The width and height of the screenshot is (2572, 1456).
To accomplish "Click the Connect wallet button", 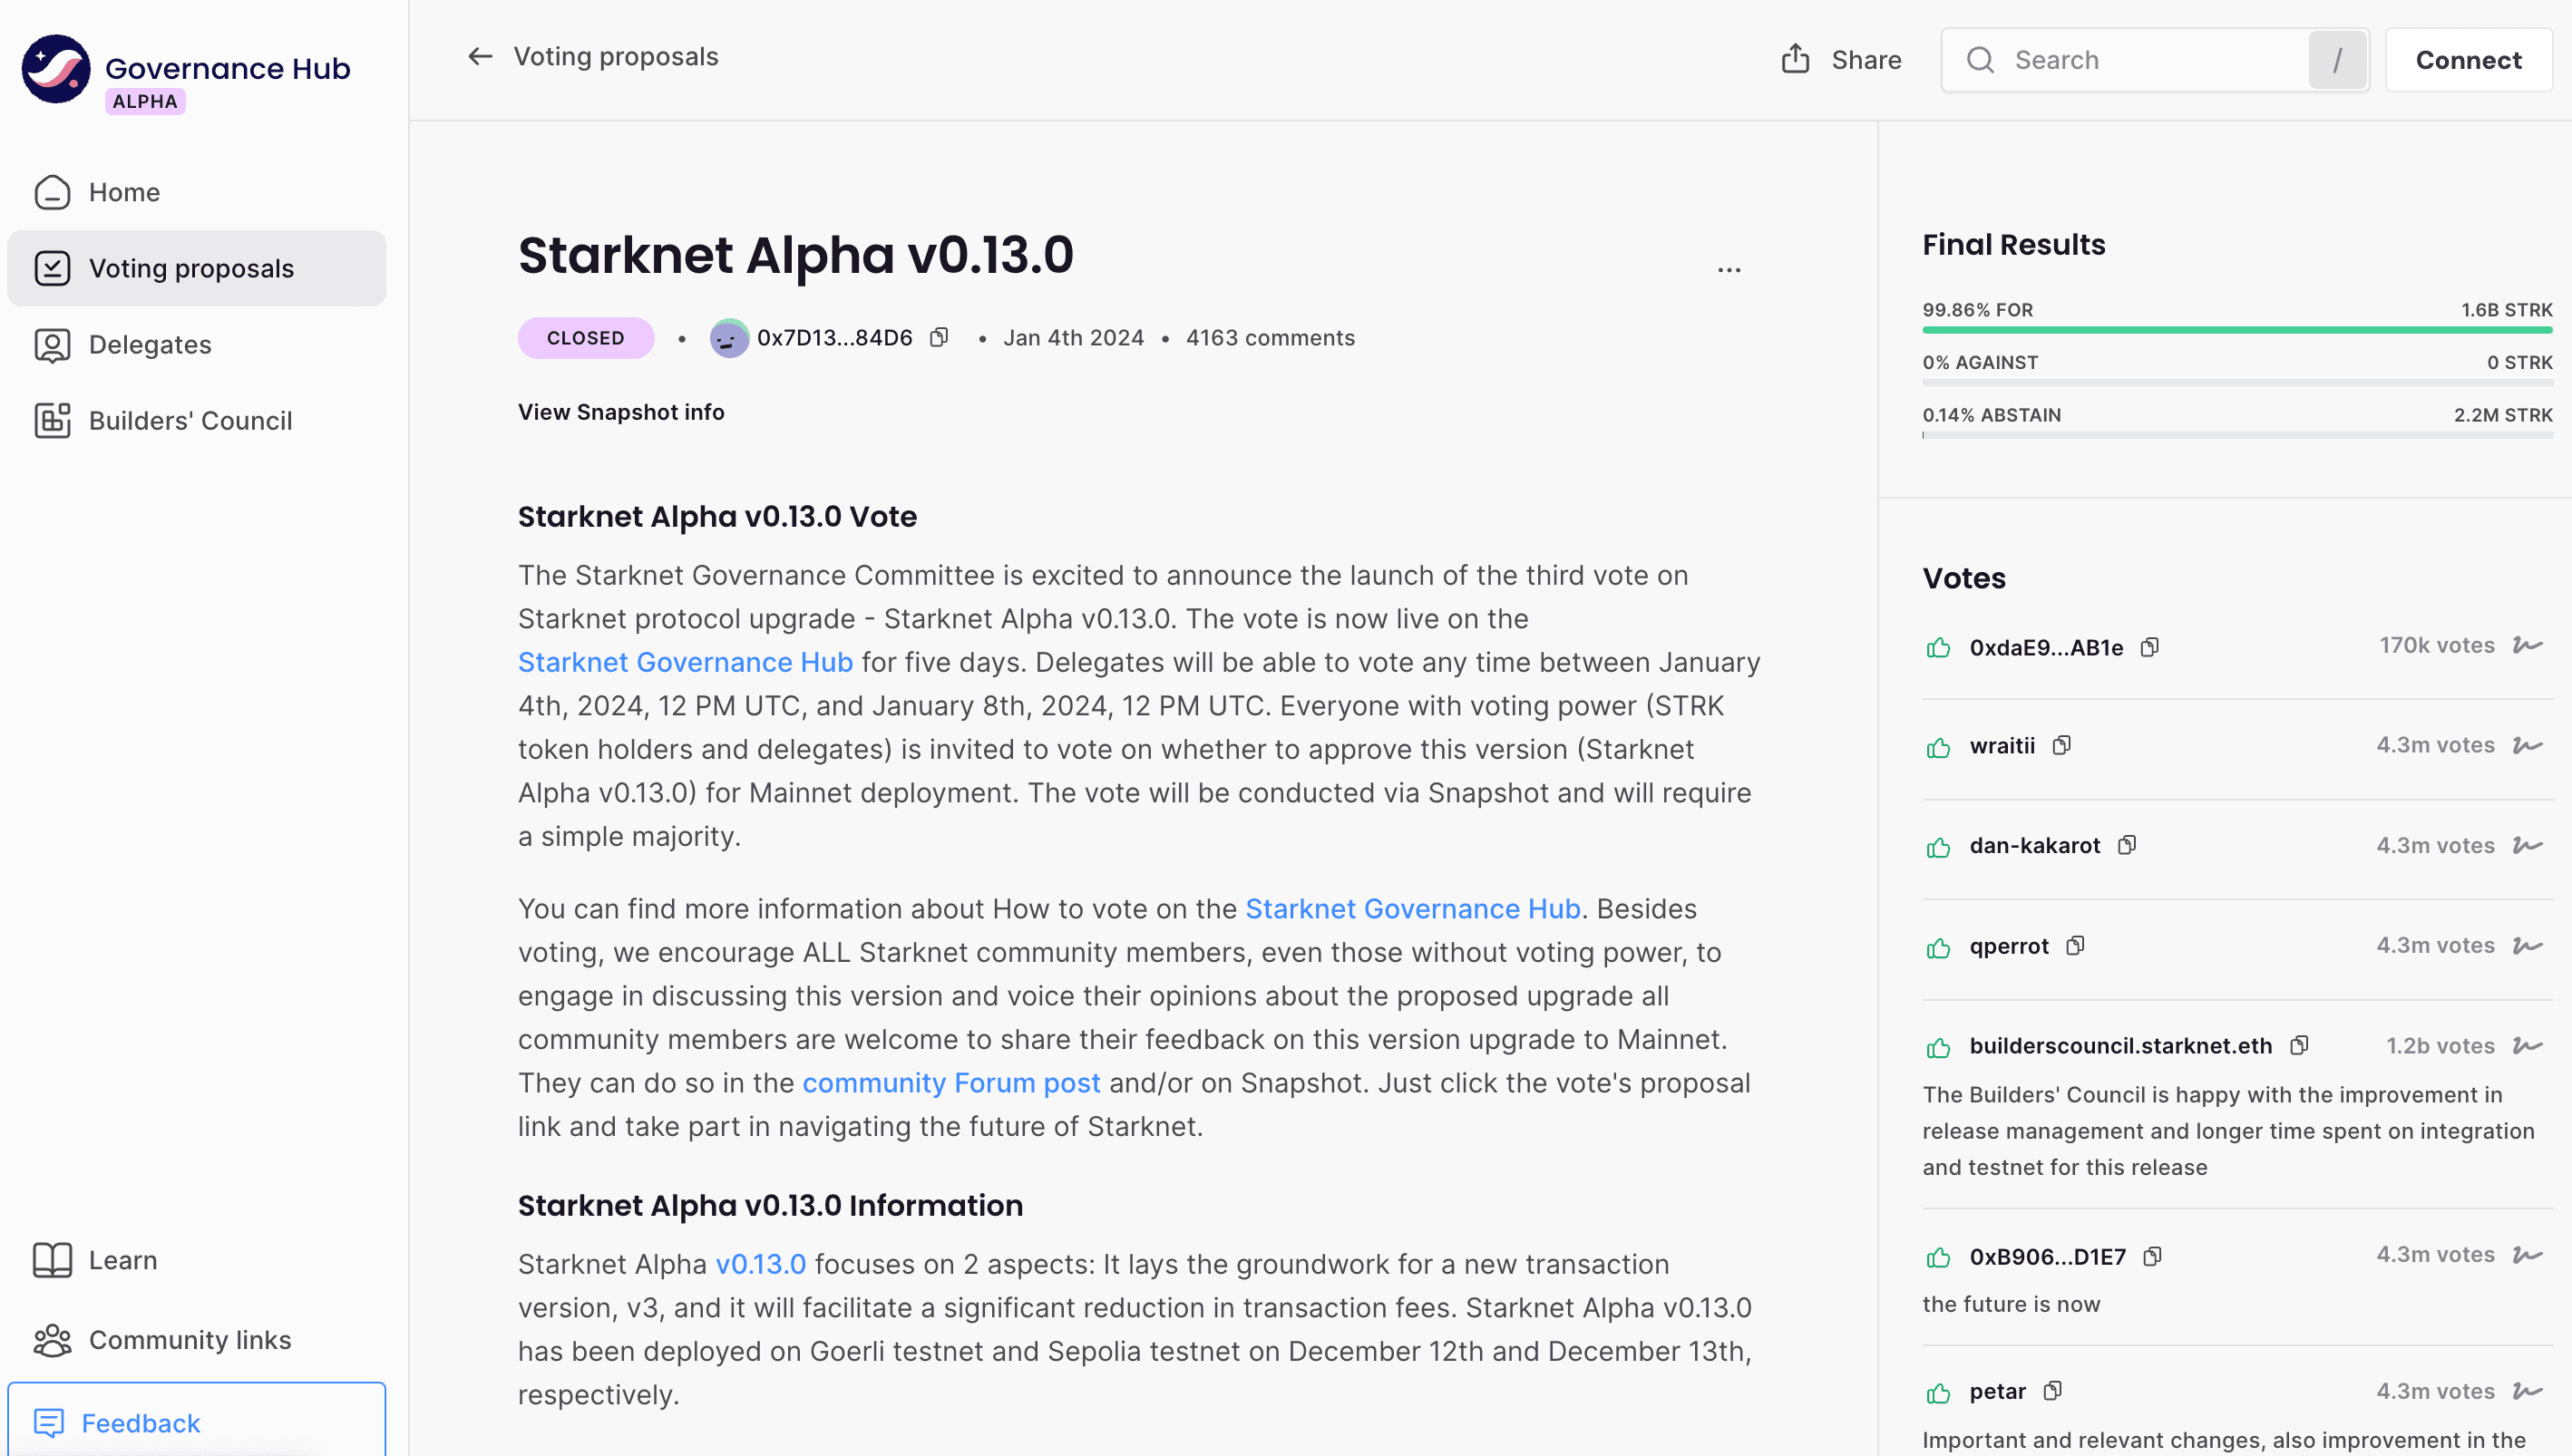I will point(2468,60).
